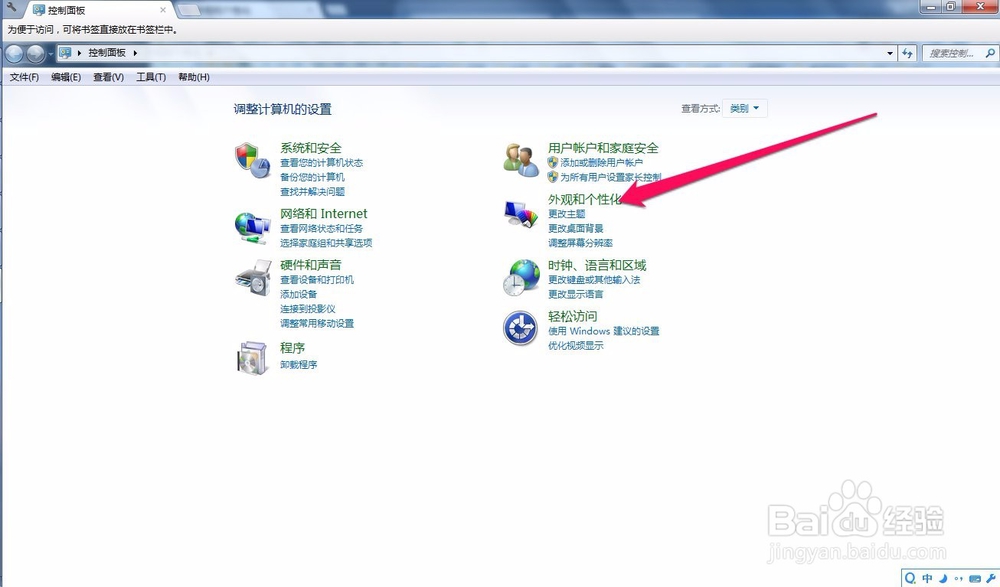The image size is (1000, 587).
Task: Open the 类别 view-by dropdown
Action: 745,108
